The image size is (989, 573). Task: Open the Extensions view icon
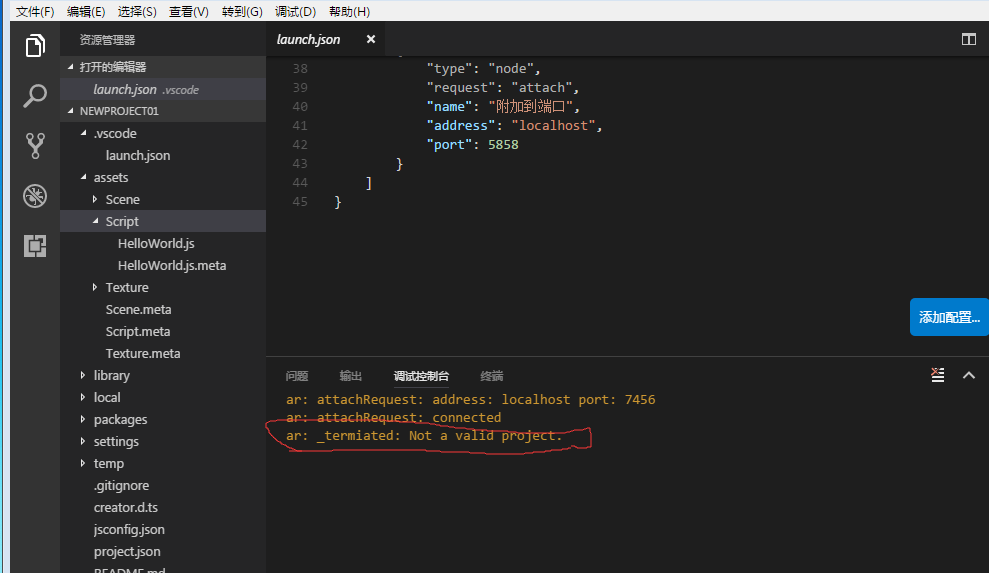tap(35, 245)
